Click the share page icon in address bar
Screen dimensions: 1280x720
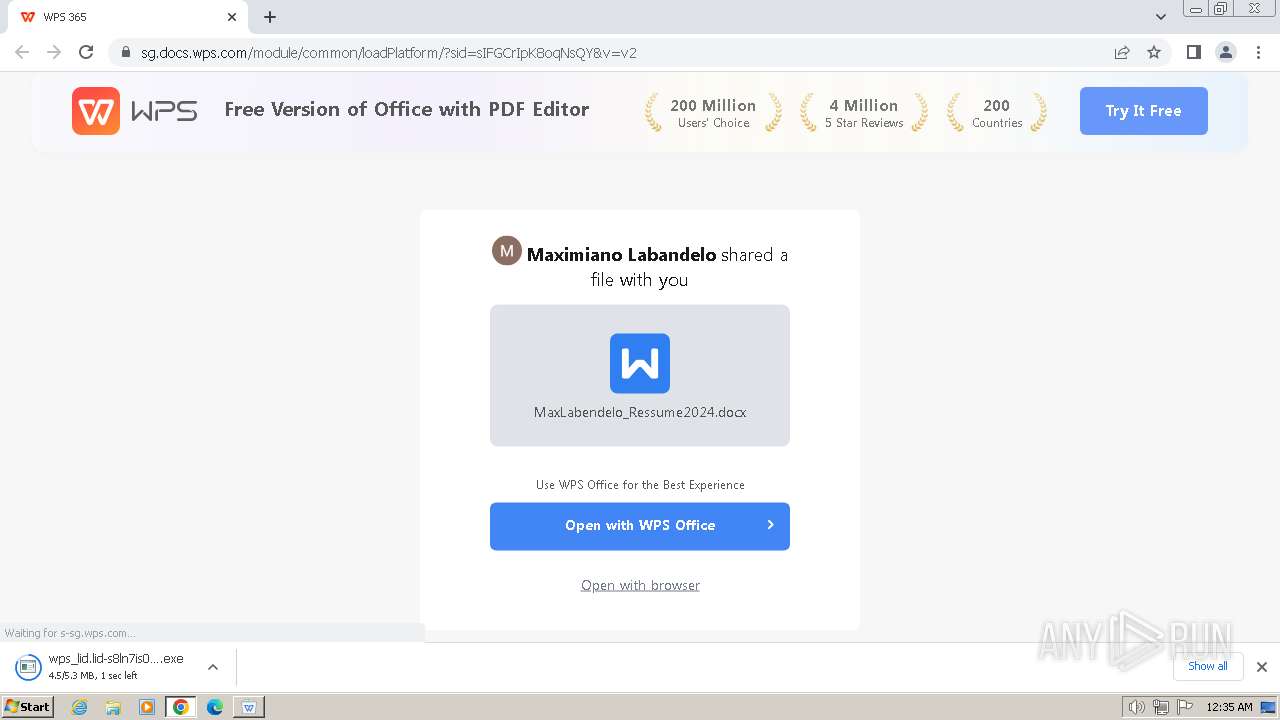1122,53
